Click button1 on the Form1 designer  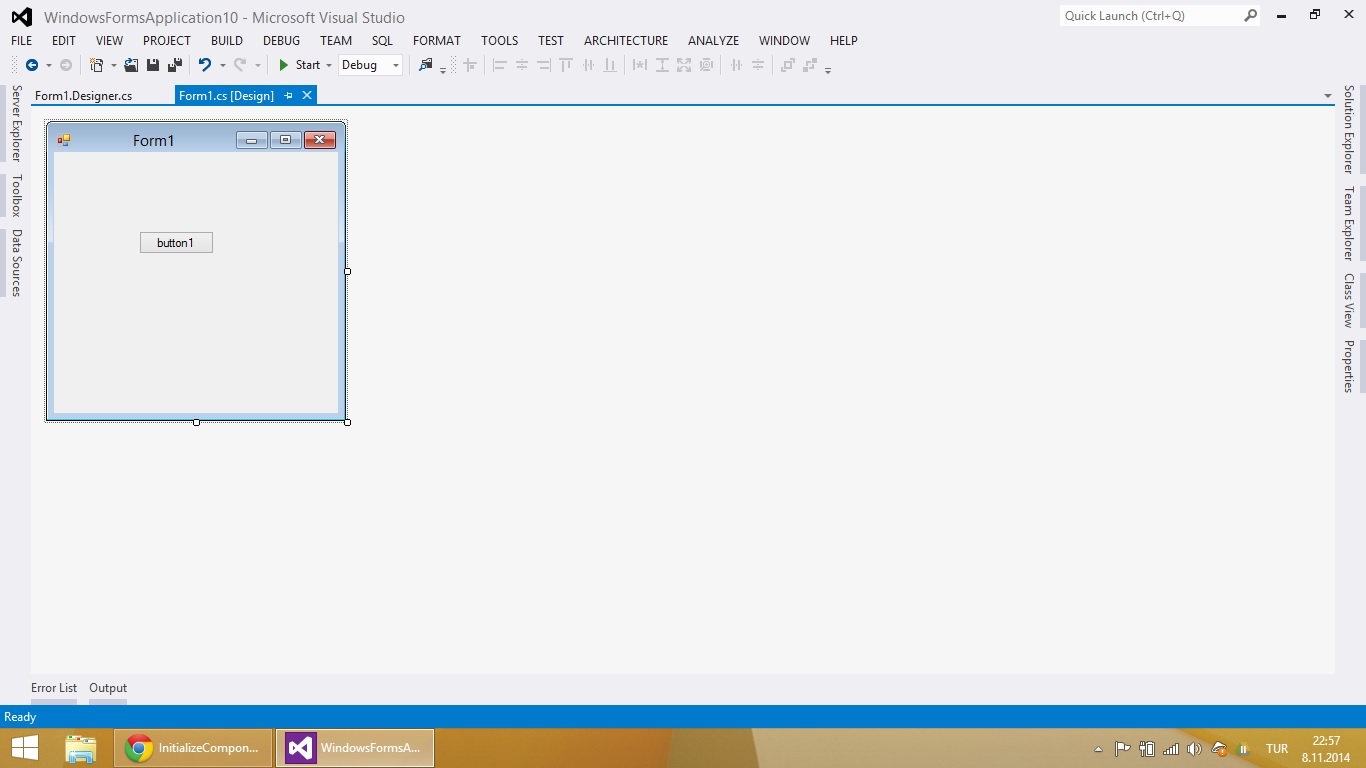pyautogui.click(x=176, y=242)
